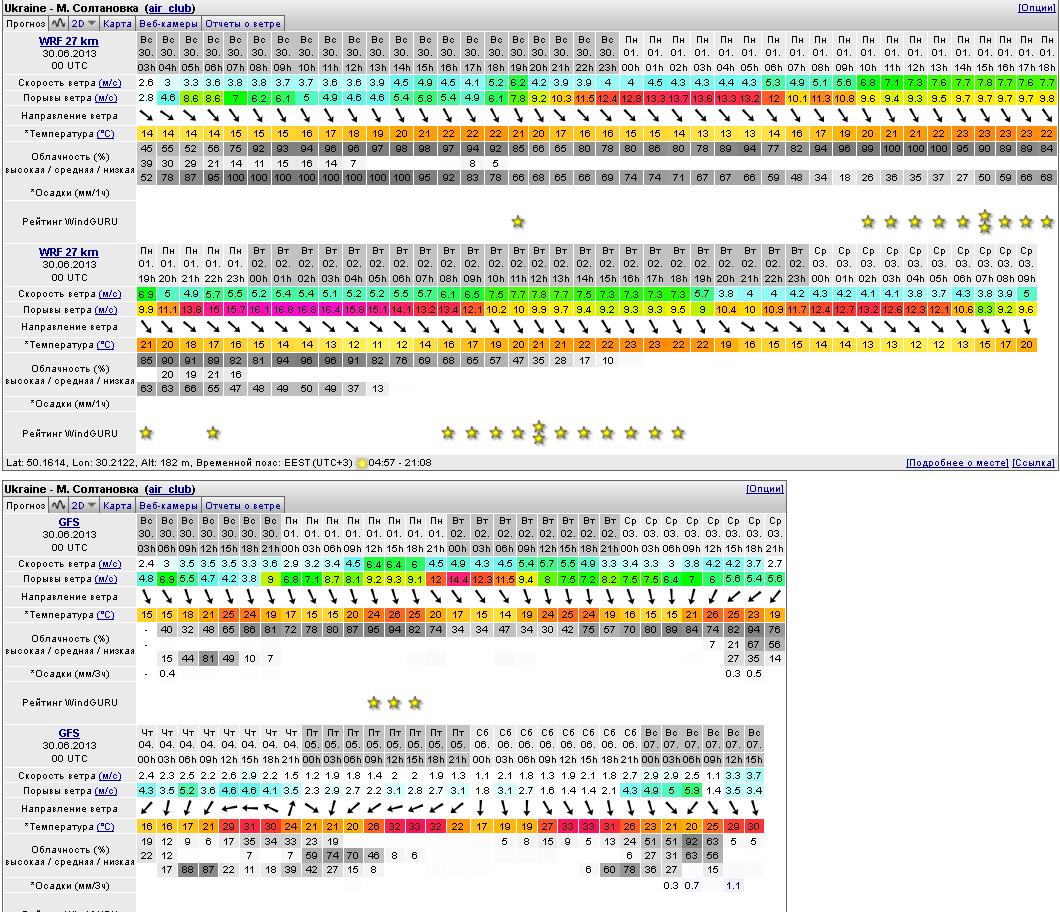Switch to the Карта tab in the top widget

(x=118, y=23)
